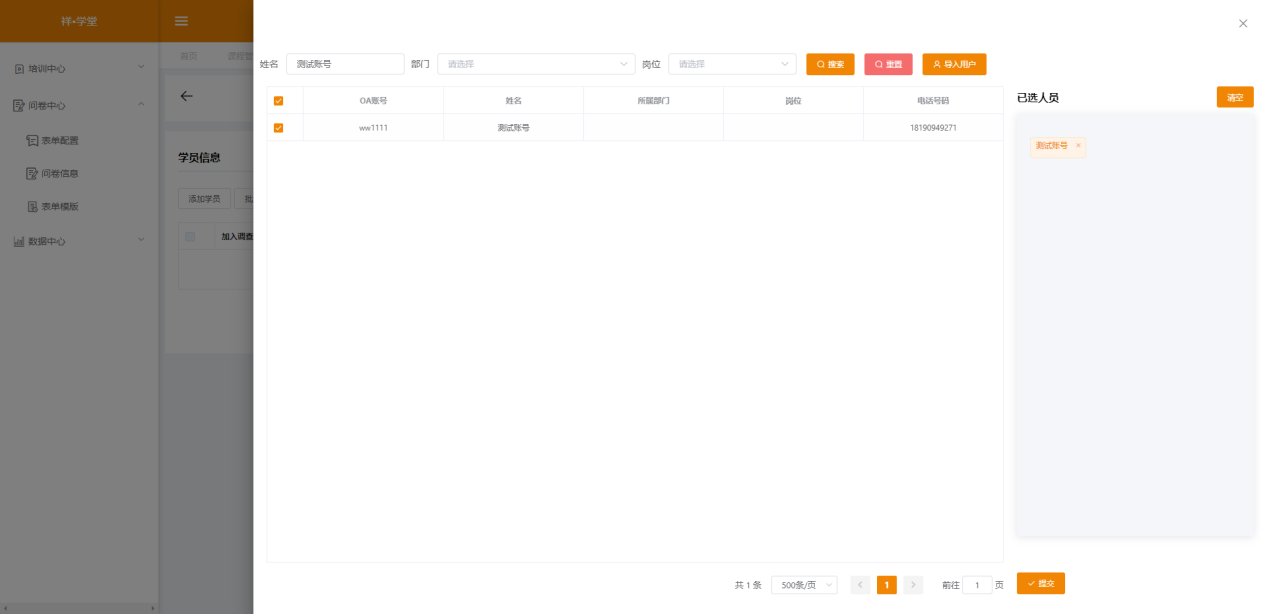Click the hamburger menu icon
Image resolution: width=1267 pixels, height=614 pixels.
181,21
